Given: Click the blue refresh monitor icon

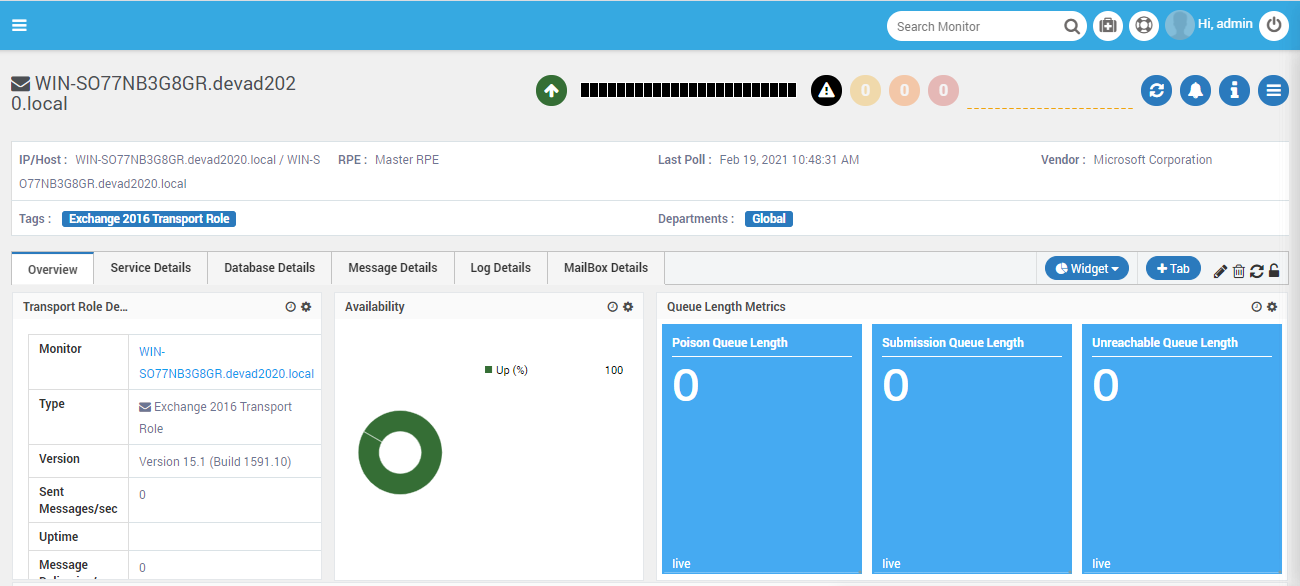Looking at the screenshot, I should pos(1156,91).
